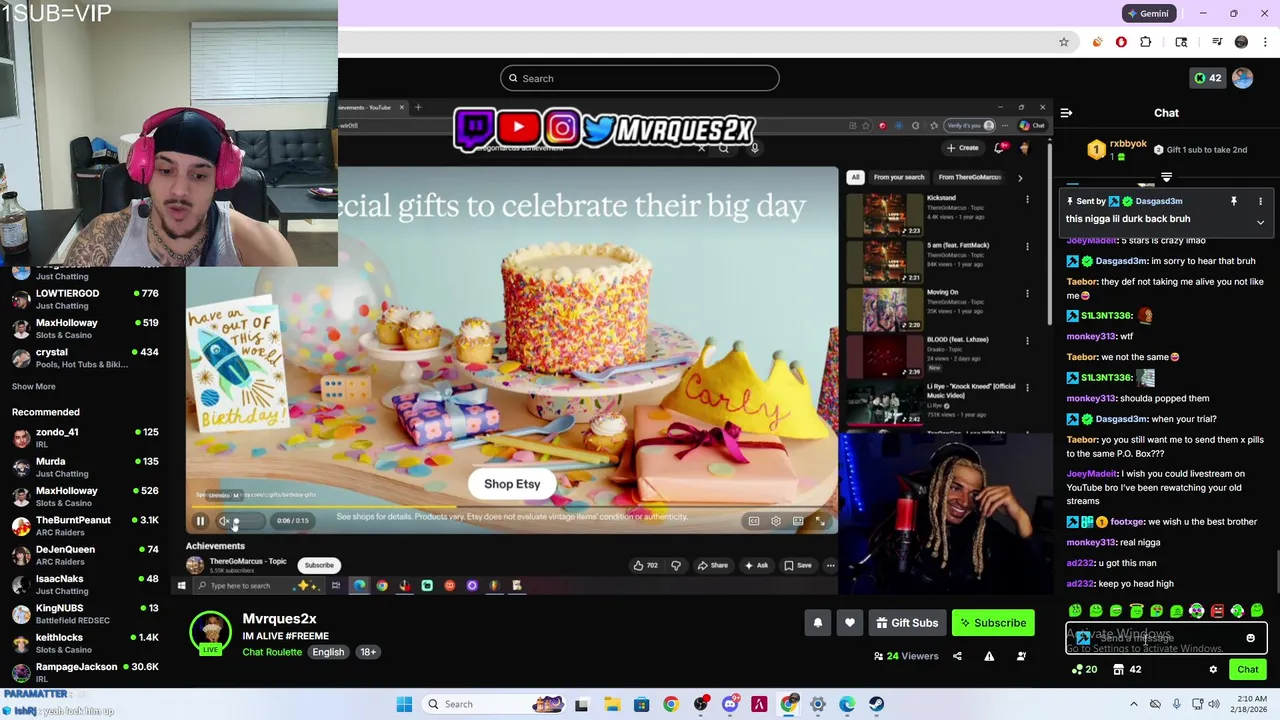The width and height of the screenshot is (1280, 720).
Task: Open TheBurntPeanut recommended channel
Action: [x=85, y=526]
